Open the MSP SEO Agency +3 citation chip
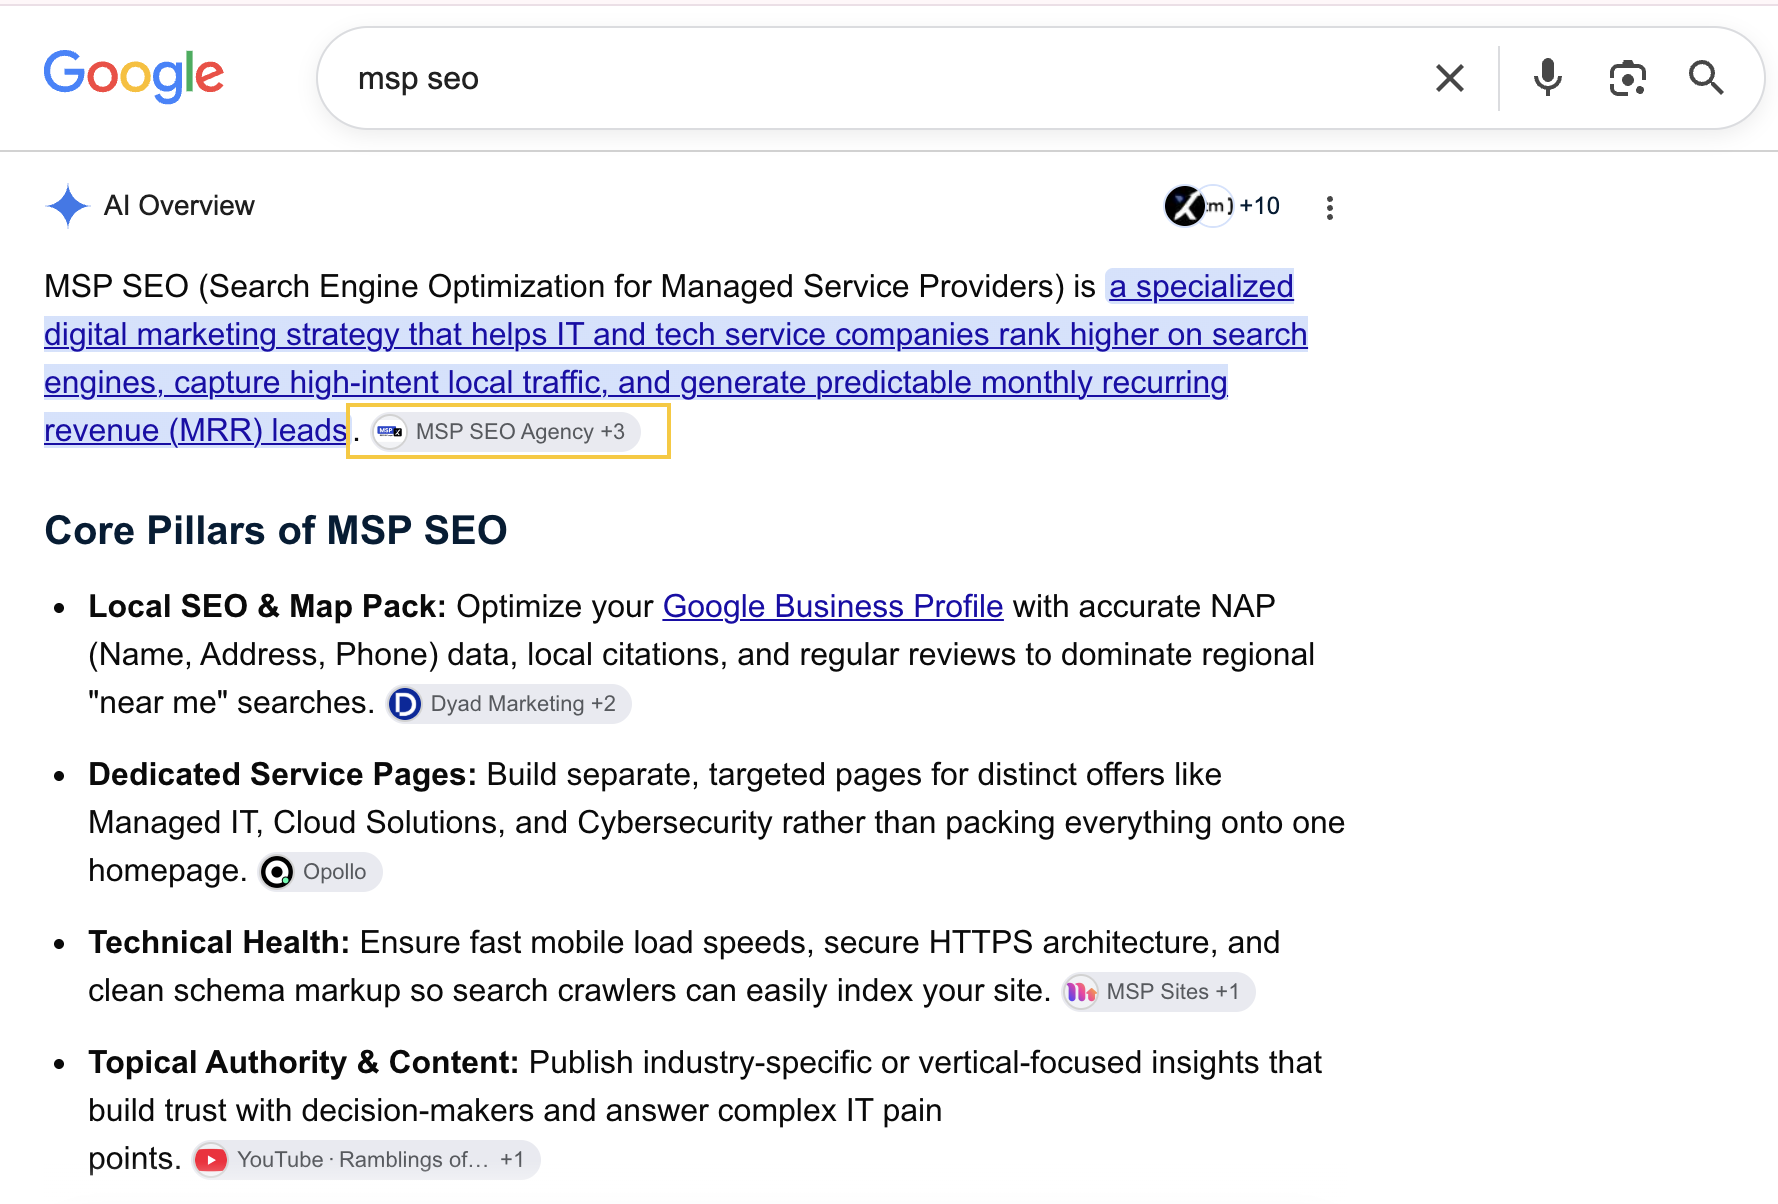 pos(506,432)
